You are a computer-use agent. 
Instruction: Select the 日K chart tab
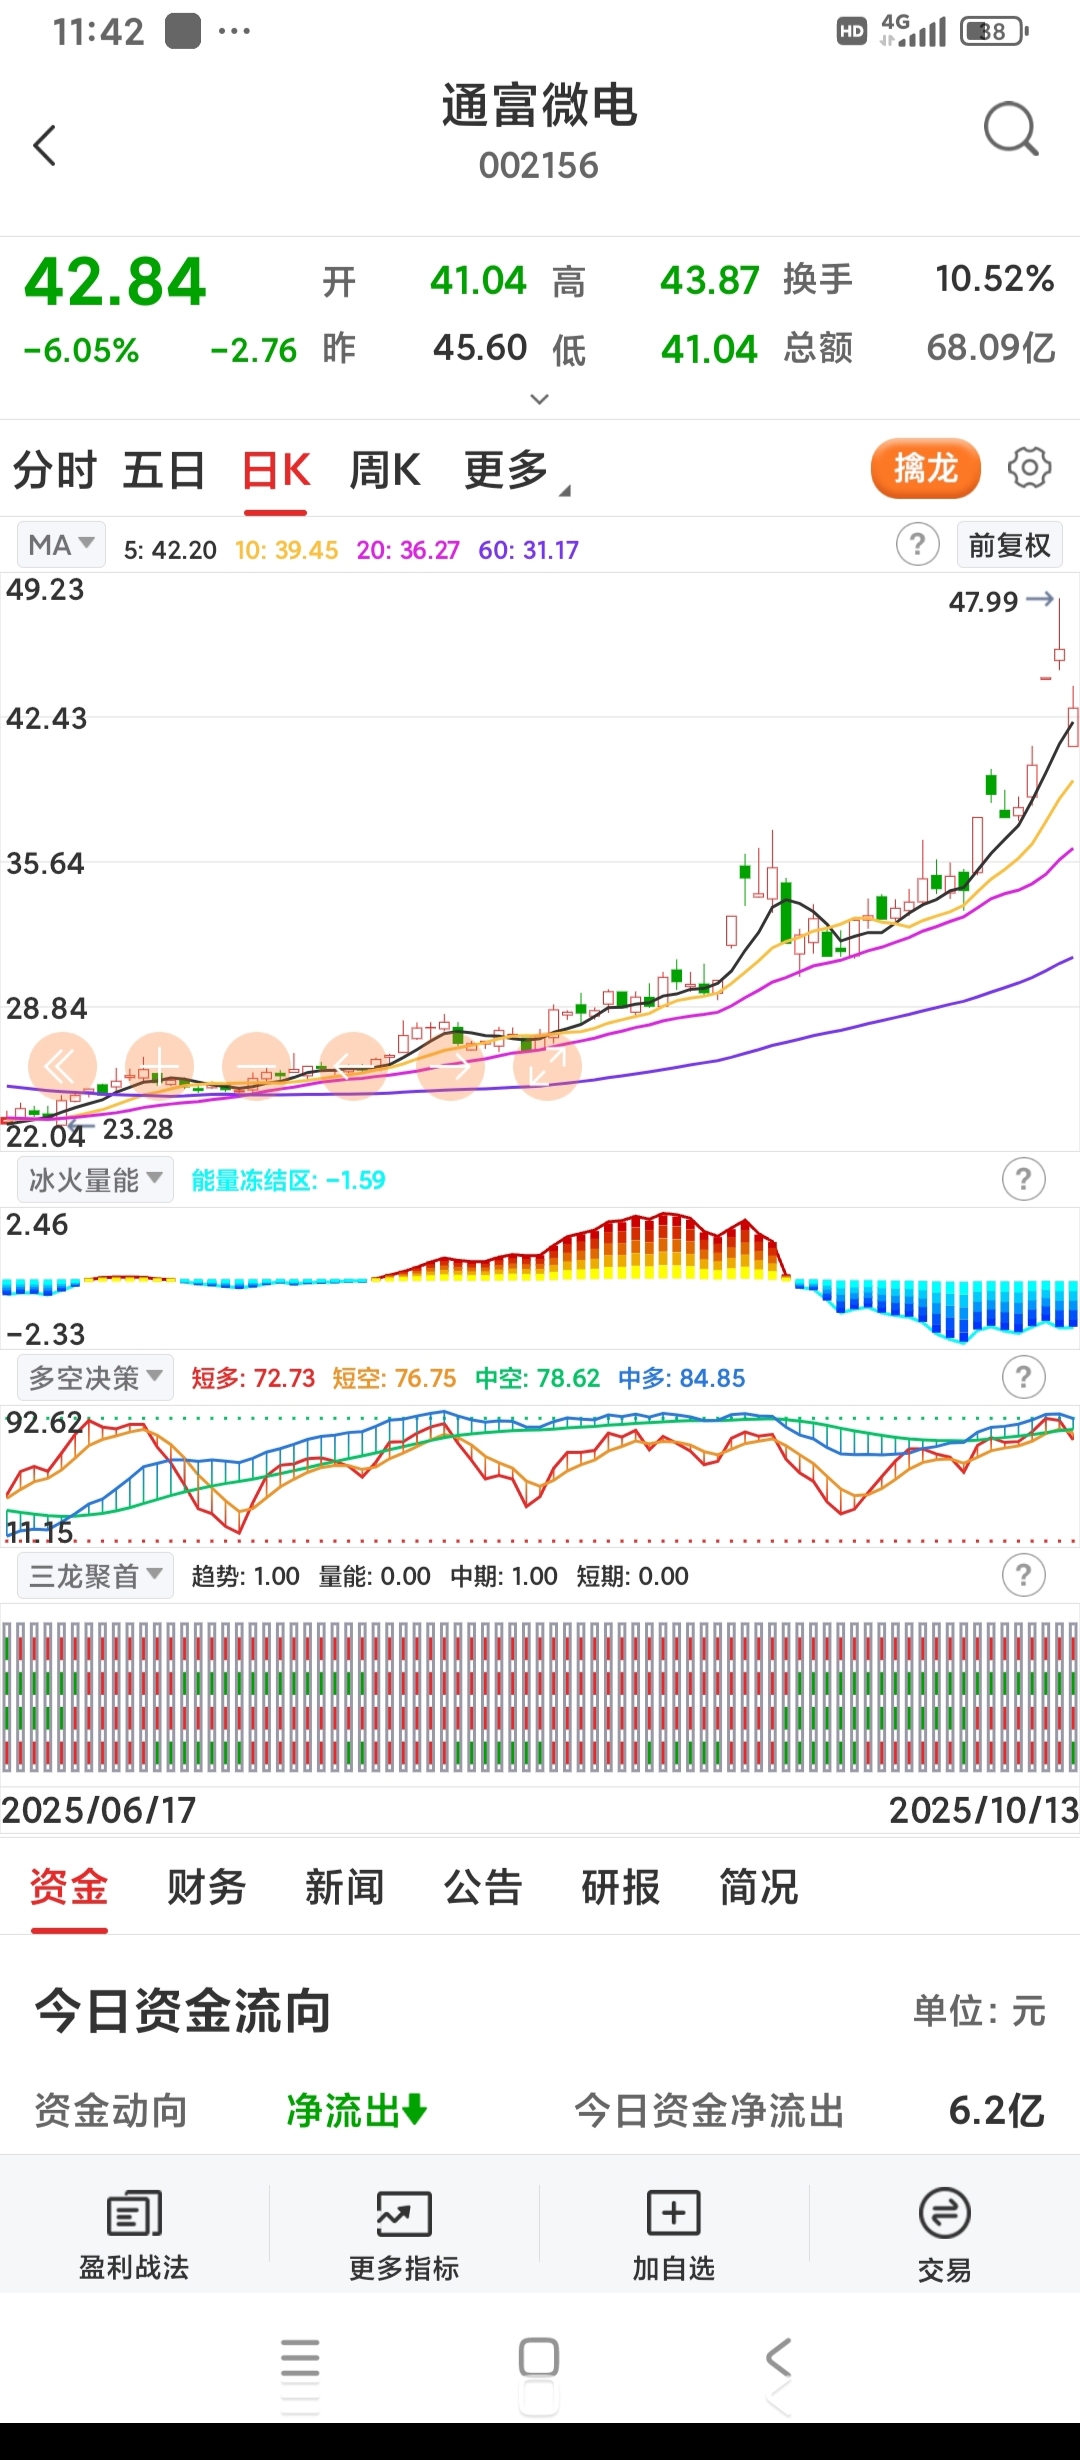(276, 470)
